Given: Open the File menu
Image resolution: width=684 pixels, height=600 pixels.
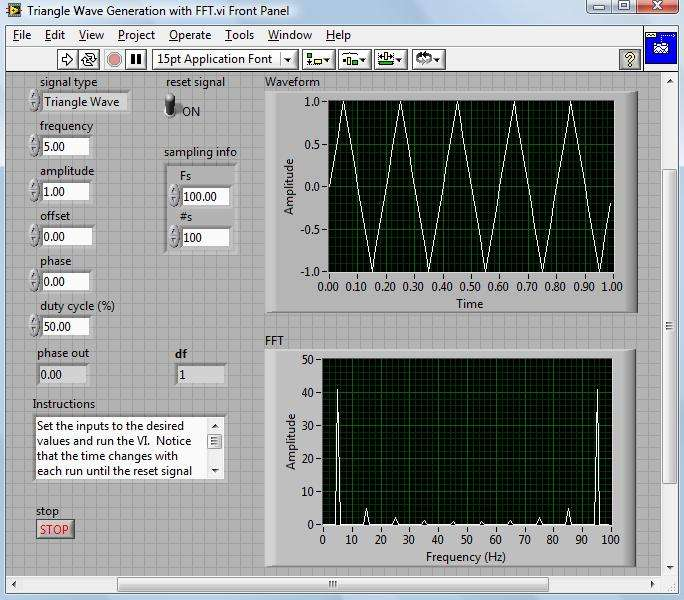Looking at the screenshot, I should coord(22,35).
